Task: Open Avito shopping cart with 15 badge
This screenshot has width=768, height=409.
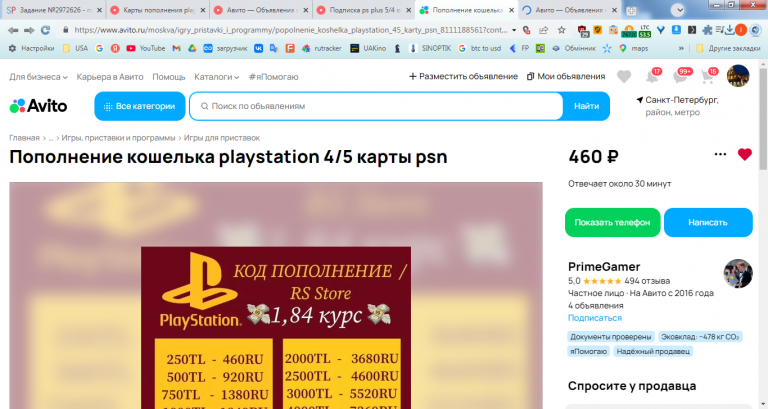Action: click(709, 76)
